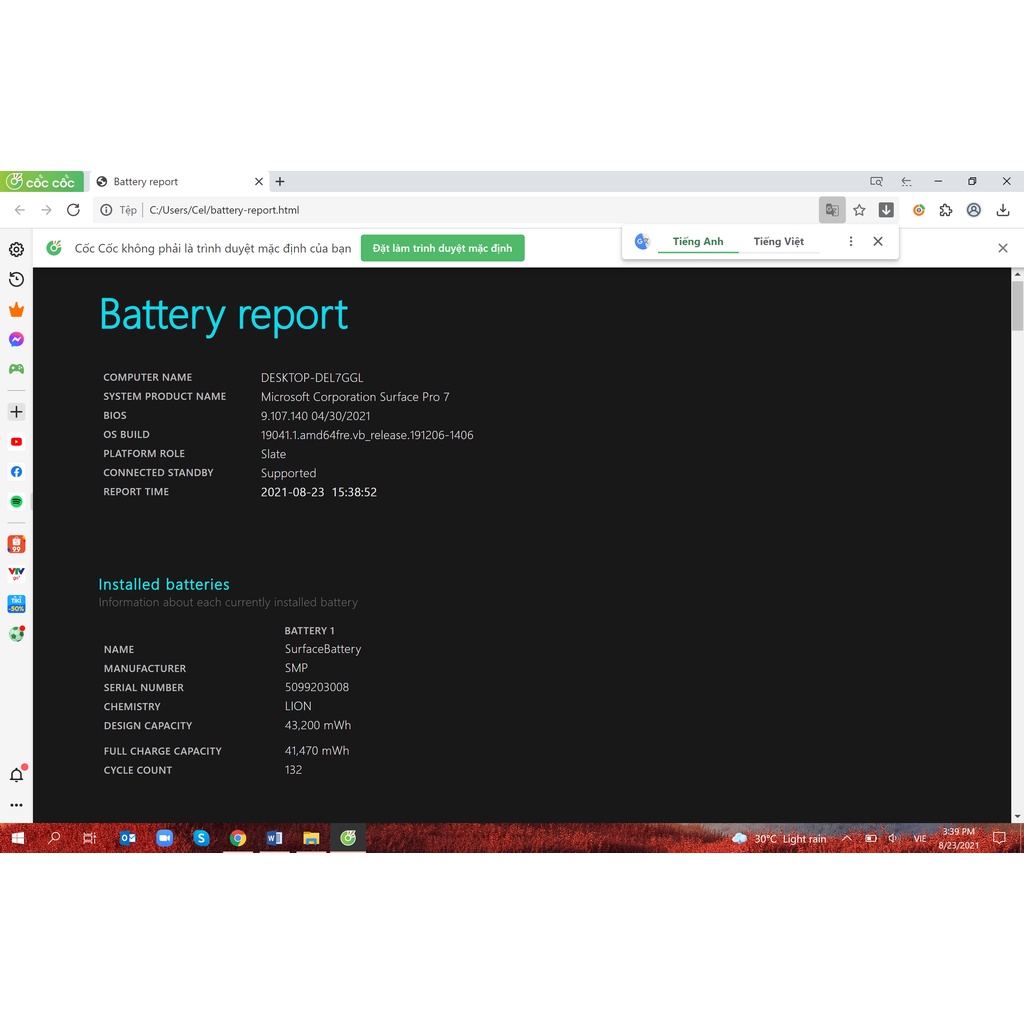Click the VIE input language indicator
1024x1024 pixels.
pyautogui.click(x=920, y=839)
